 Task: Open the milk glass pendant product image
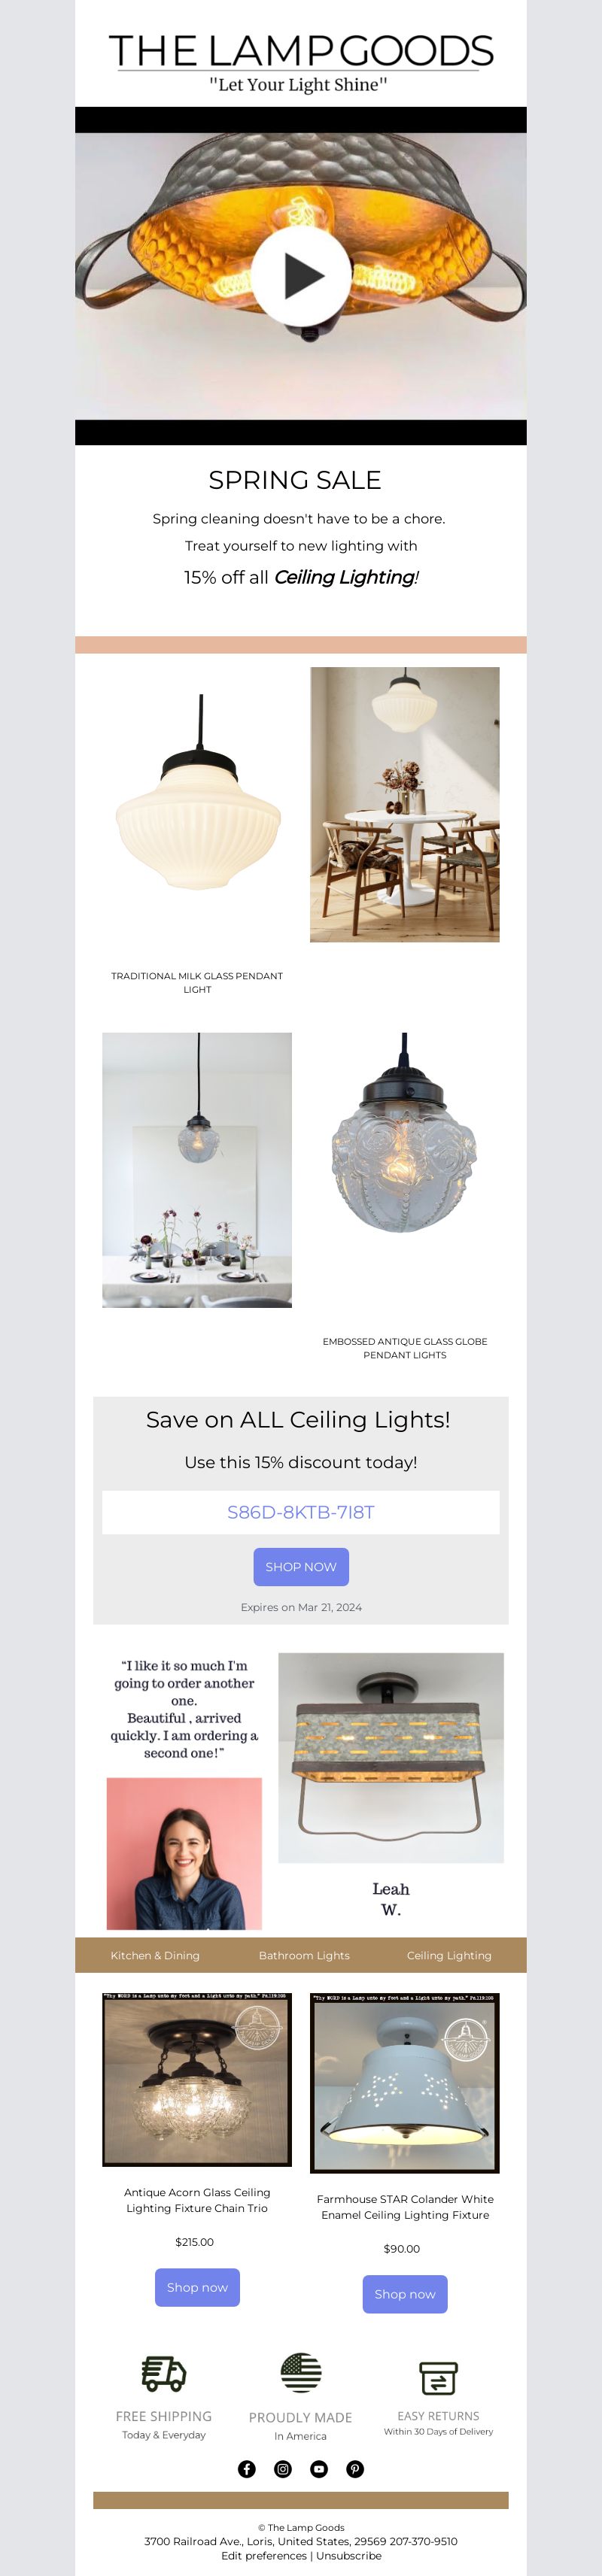pyautogui.click(x=198, y=805)
